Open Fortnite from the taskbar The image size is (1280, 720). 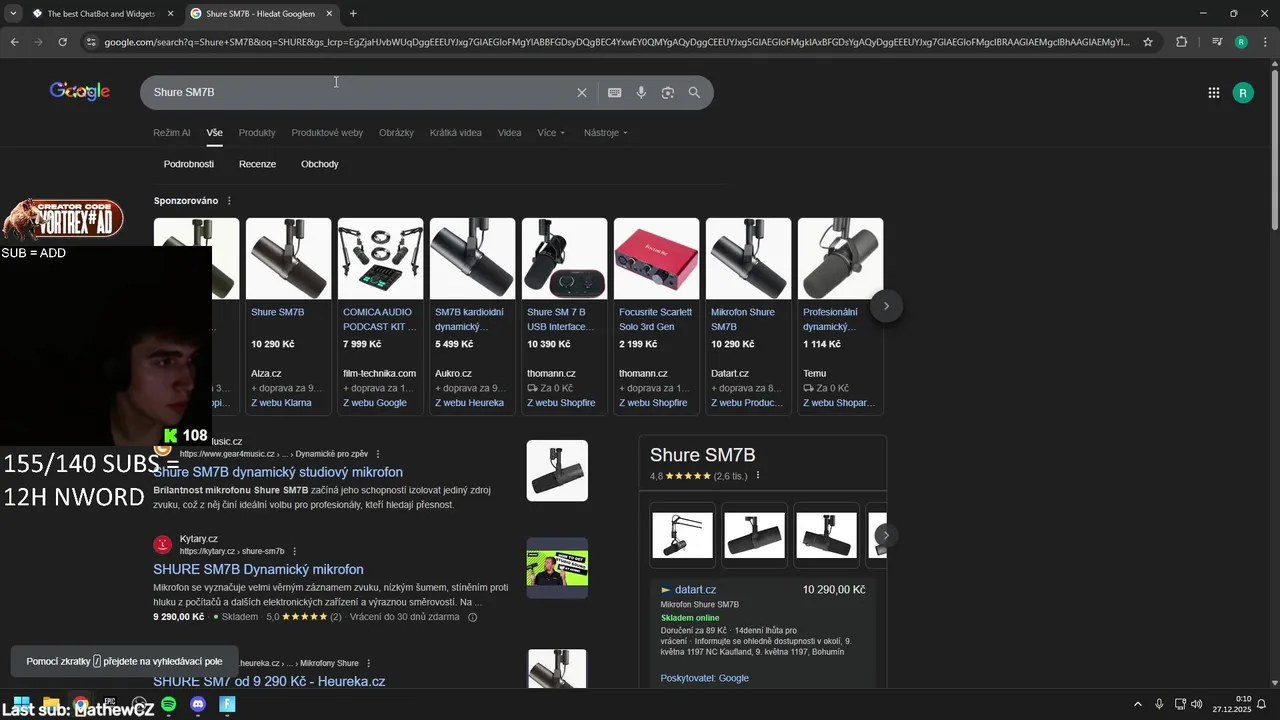[227, 704]
